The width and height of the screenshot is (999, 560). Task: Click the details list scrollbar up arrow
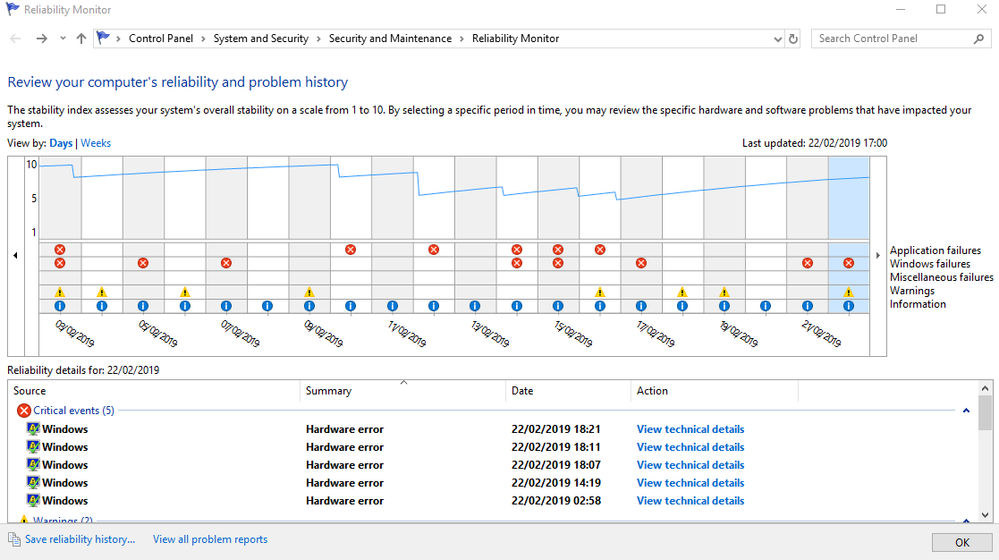(985, 388)
